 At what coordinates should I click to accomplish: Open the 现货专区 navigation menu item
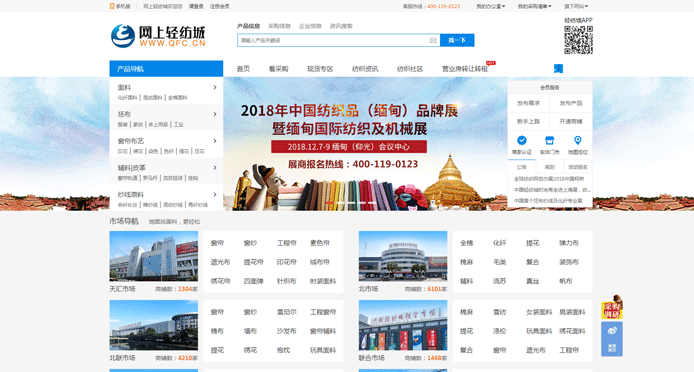pyautogui.click(x=320, y=69)
